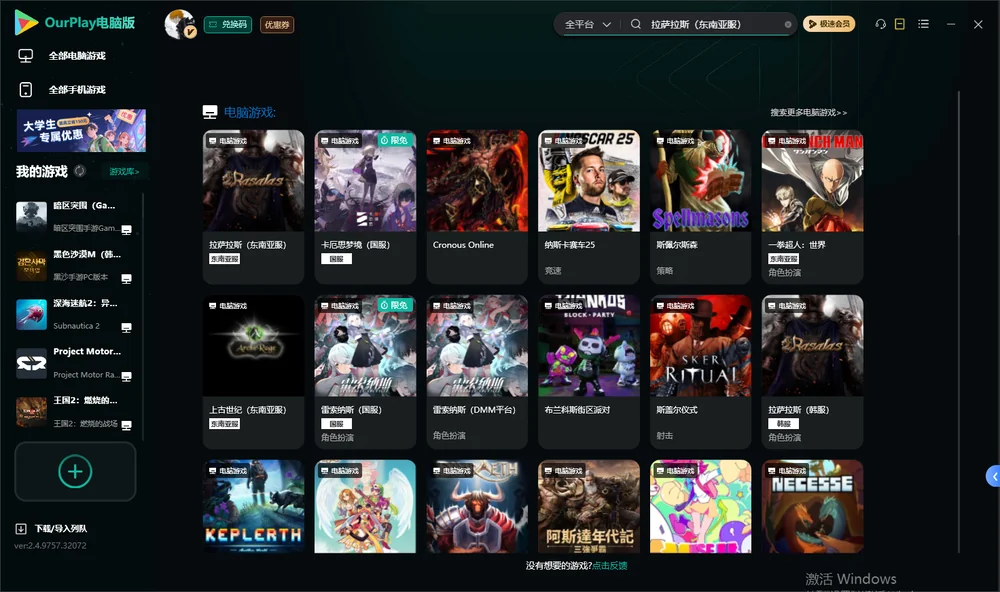Open the 全平台 platform dropdown
The height and width of the screenshot is (592, 1000).
coord(588,24)
